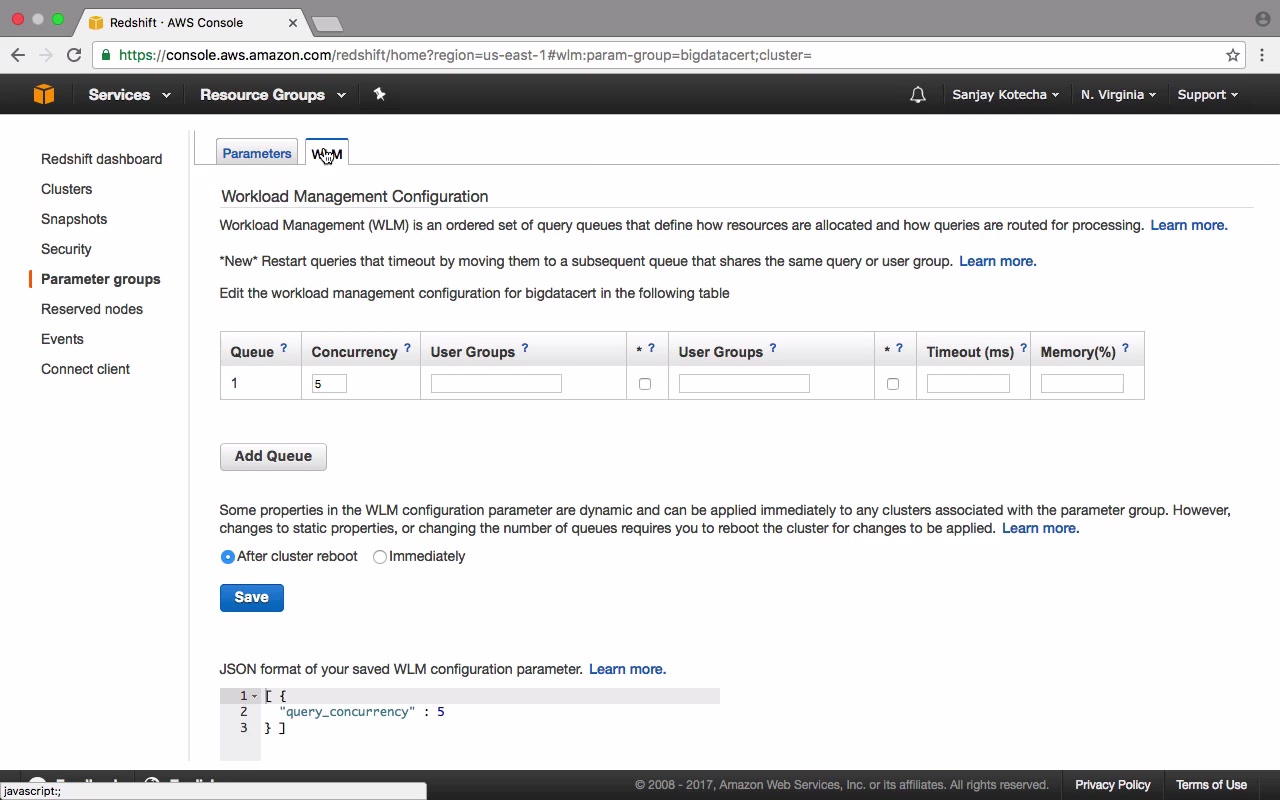
Task: Bookmark this page with the star icon
Action: pos(1233,55)
